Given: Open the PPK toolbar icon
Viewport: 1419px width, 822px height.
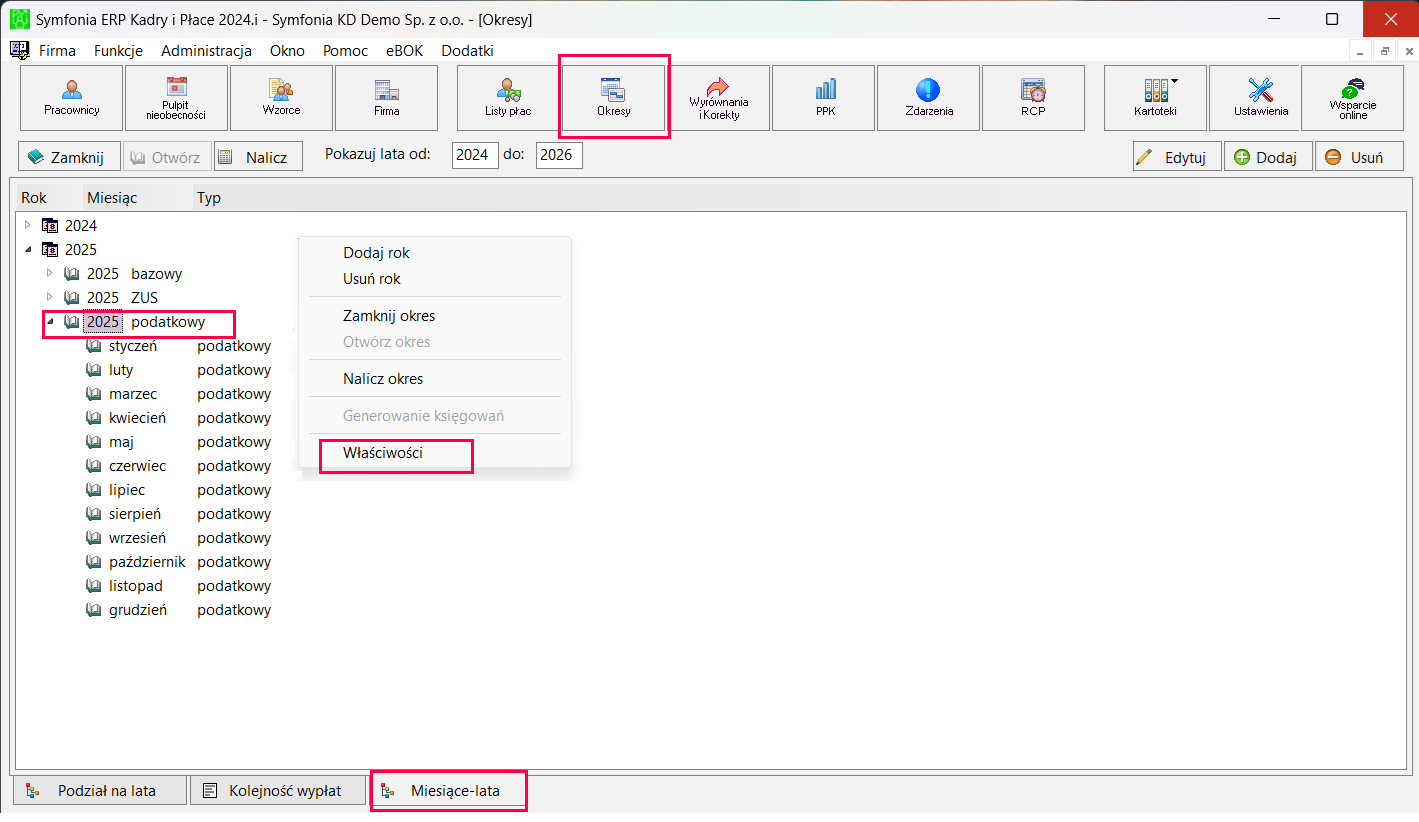Looking at the screenshot, I should [823, 98].
